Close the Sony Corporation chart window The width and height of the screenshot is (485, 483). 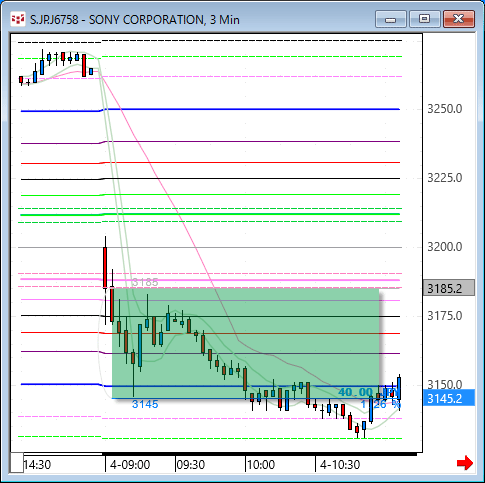click(458, 19)
